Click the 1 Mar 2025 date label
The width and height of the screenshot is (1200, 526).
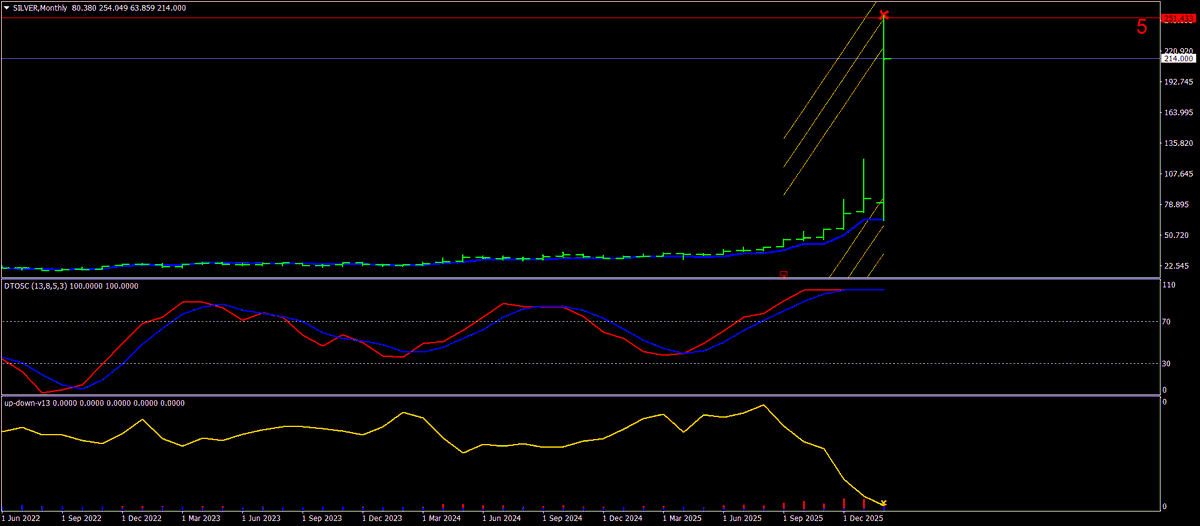684,519
